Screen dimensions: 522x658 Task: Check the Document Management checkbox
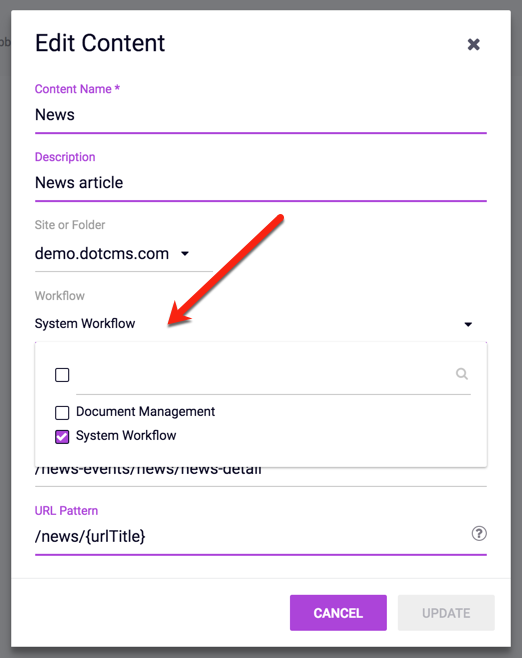click(62, 413)
